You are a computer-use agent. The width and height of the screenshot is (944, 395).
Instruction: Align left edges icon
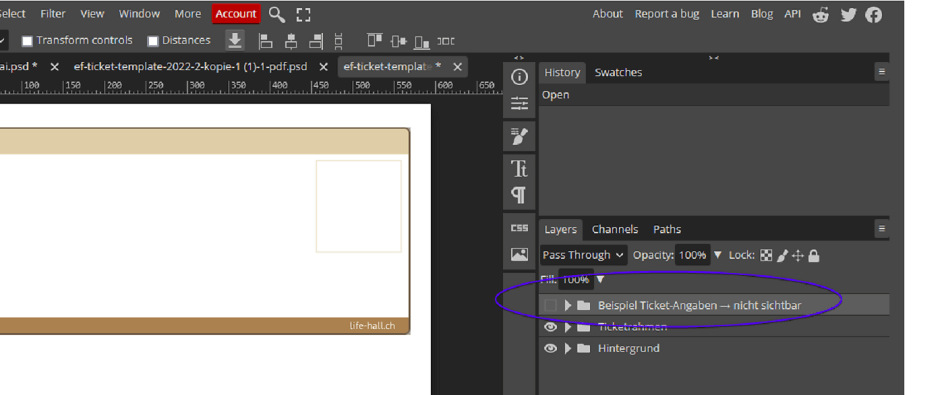tap(266, 41)
